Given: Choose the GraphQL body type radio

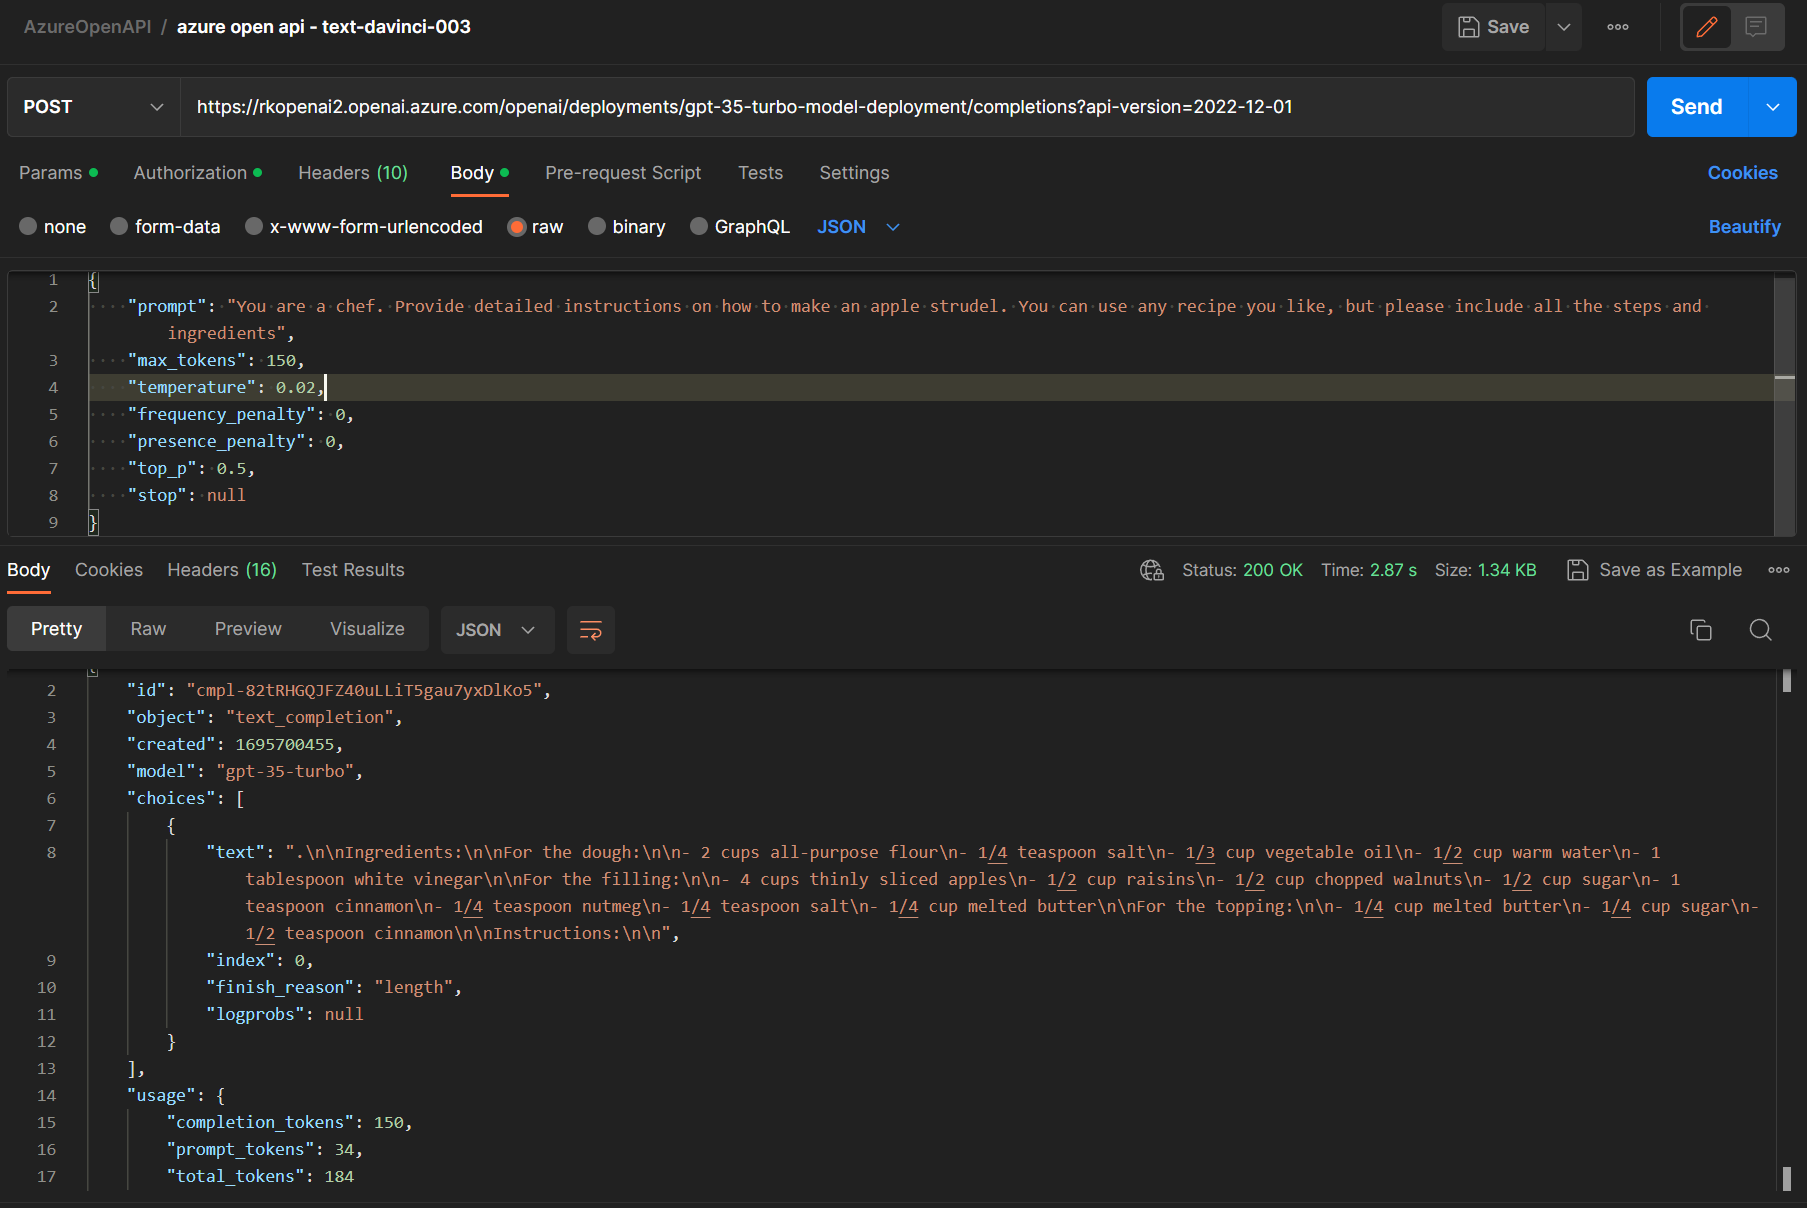Looking at the screenshot, I should click(699, 227).
